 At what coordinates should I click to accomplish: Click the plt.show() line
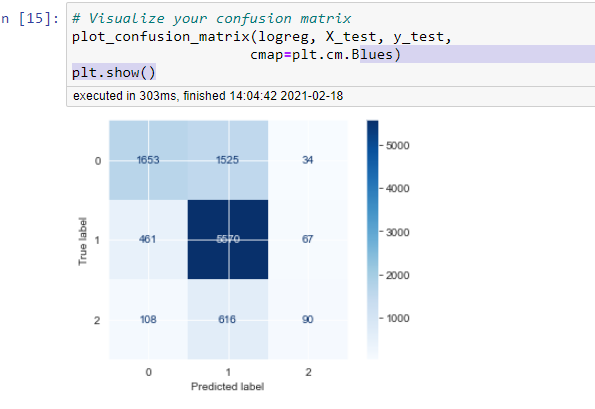(114, 72)
